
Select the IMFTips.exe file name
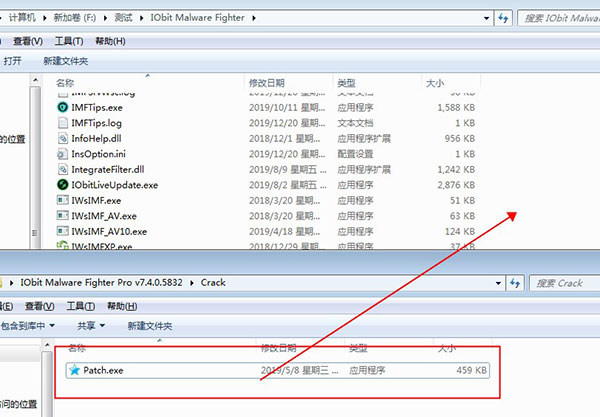(x=97, y=108)
